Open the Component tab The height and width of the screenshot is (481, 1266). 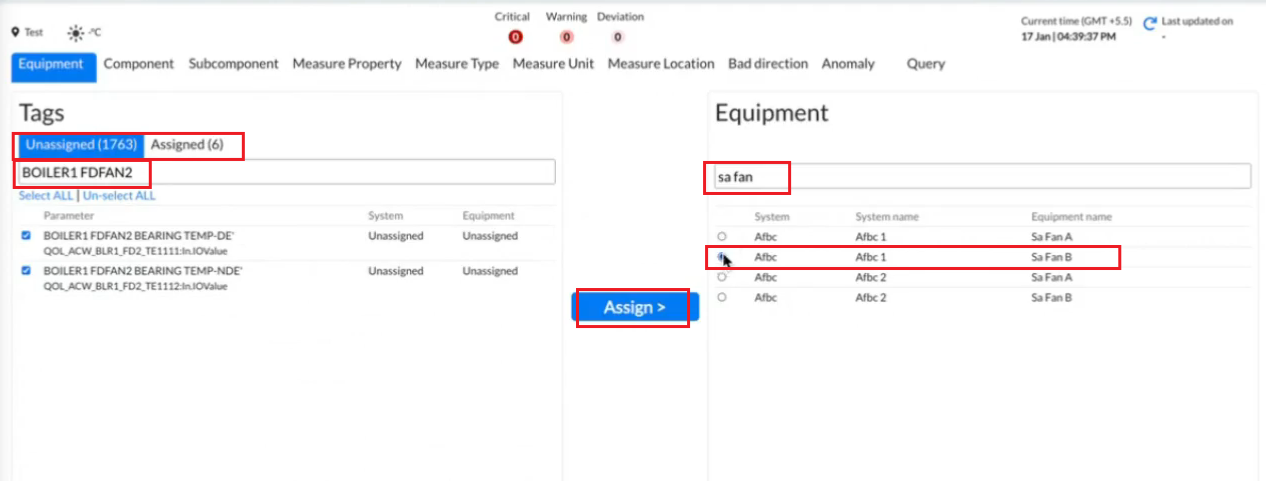[x=139, y=64]
